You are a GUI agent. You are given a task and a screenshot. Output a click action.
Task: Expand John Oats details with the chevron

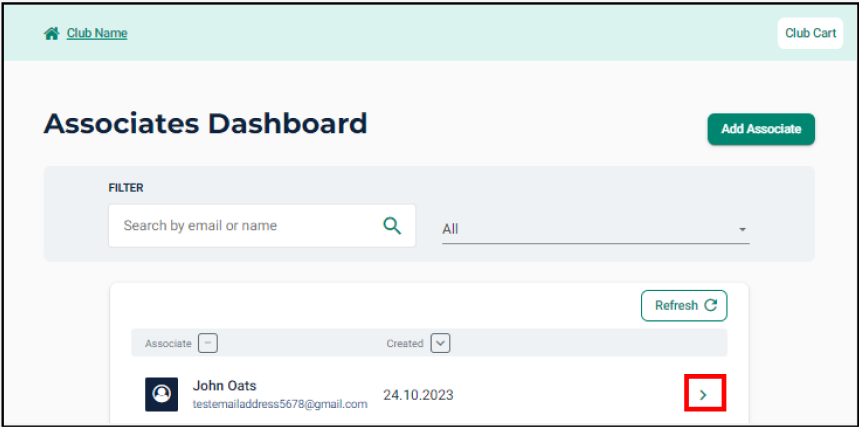point(704,395)
